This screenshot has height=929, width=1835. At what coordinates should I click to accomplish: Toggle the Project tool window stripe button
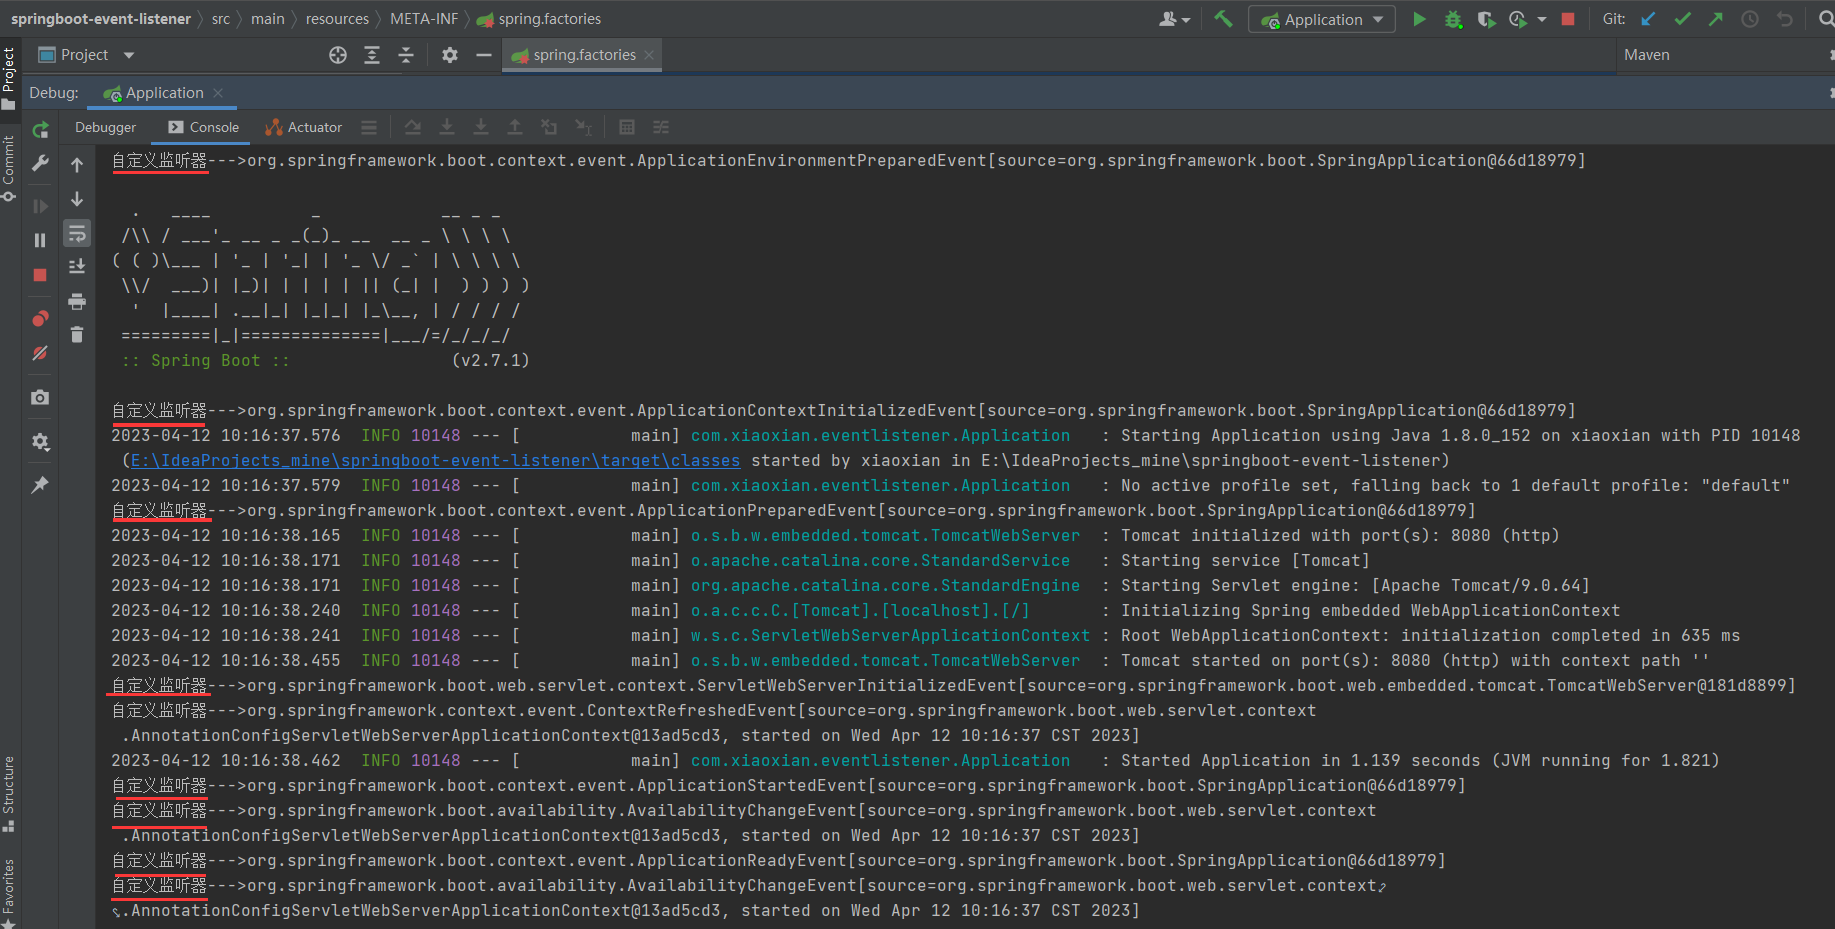tap(9, 78)
